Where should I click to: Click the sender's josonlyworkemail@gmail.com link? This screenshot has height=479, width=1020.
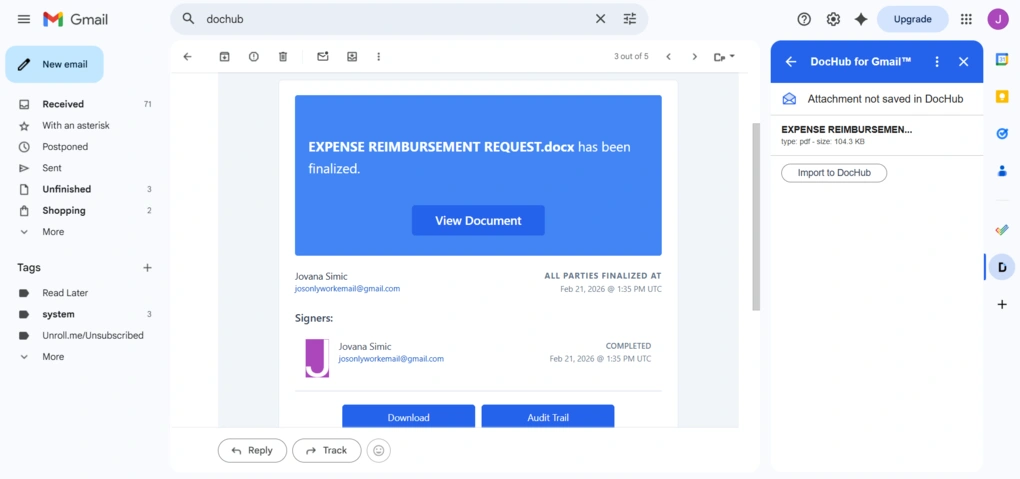pyautogui.click(x=347, y=288)
